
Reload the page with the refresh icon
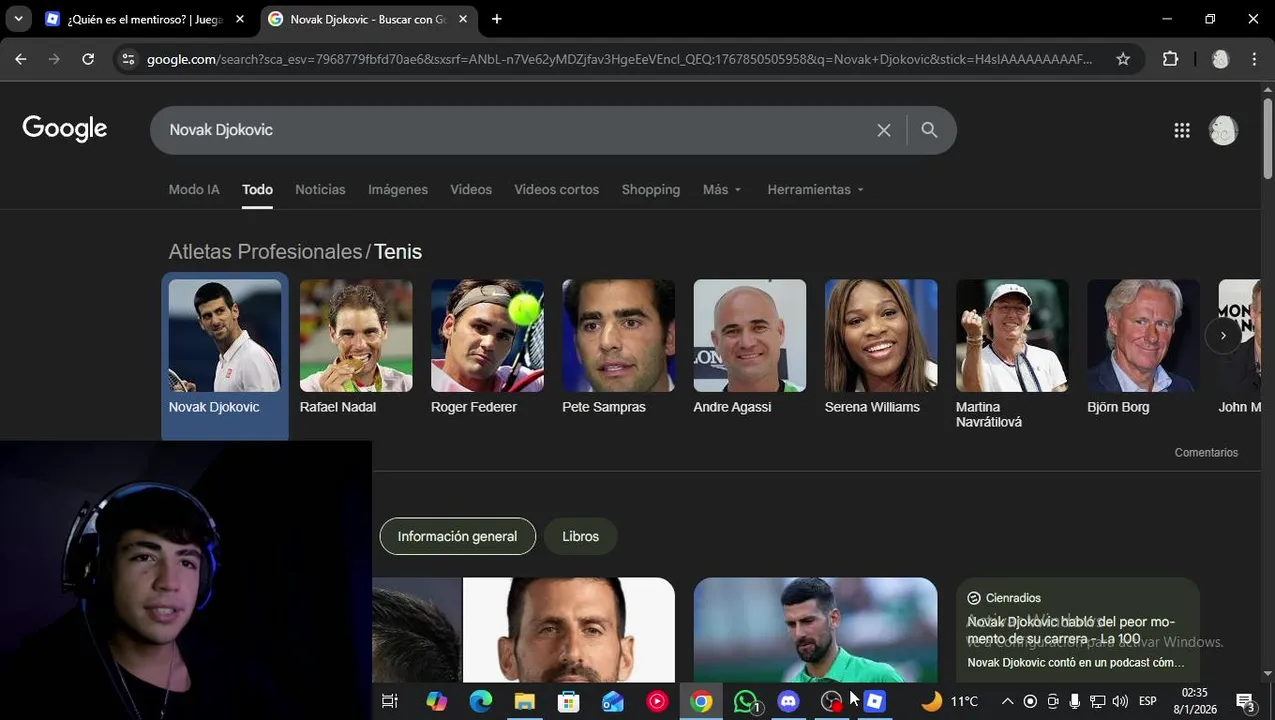[x=88, y=59]
